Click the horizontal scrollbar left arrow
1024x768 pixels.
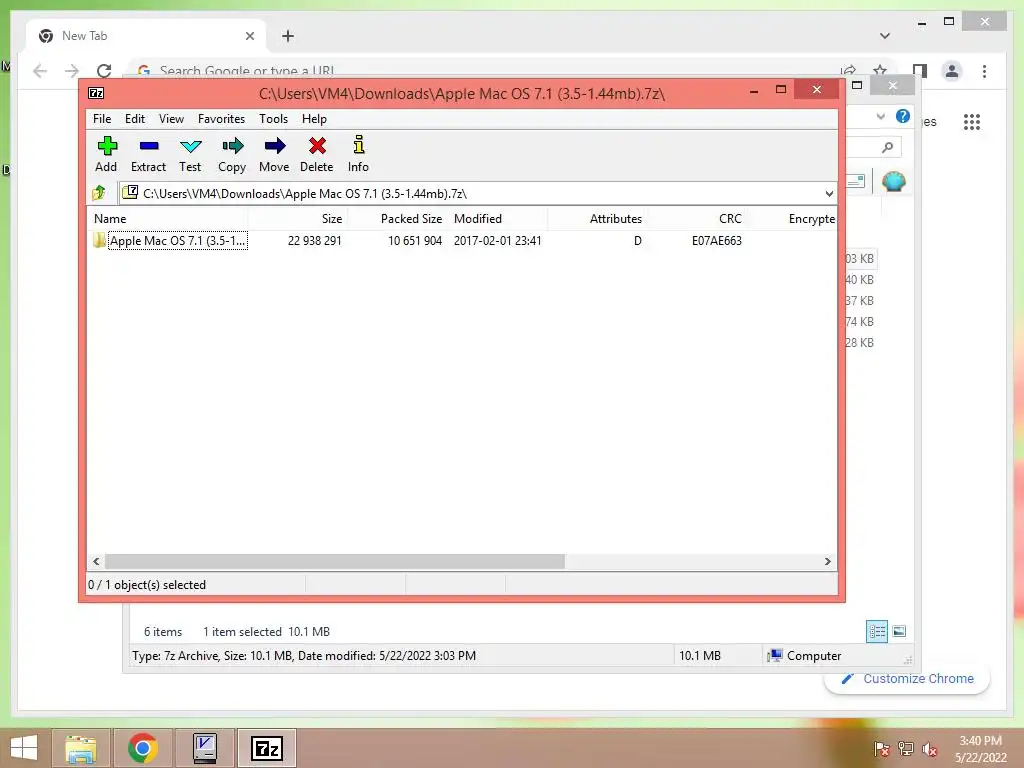pos(96,562)
